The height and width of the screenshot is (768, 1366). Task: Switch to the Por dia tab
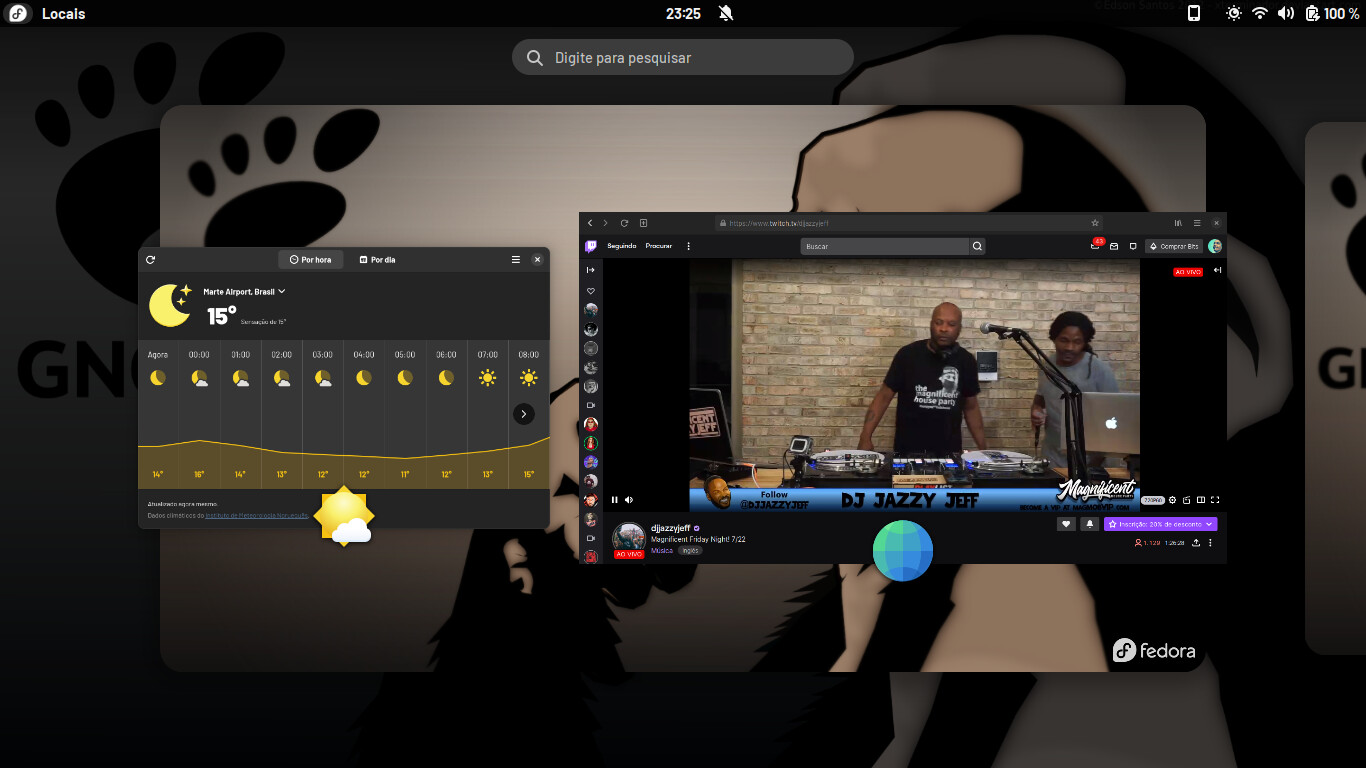[377, 259]
